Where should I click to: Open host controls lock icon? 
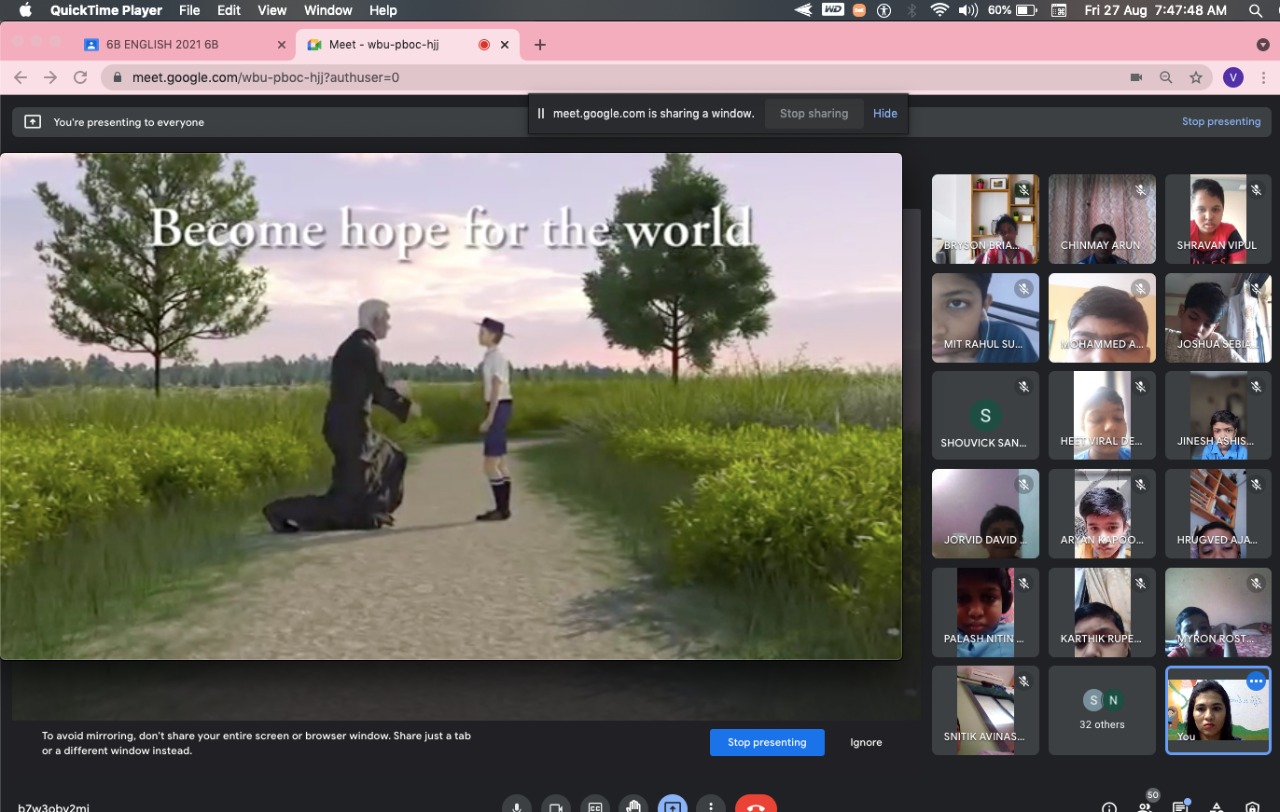[1252, 806]
